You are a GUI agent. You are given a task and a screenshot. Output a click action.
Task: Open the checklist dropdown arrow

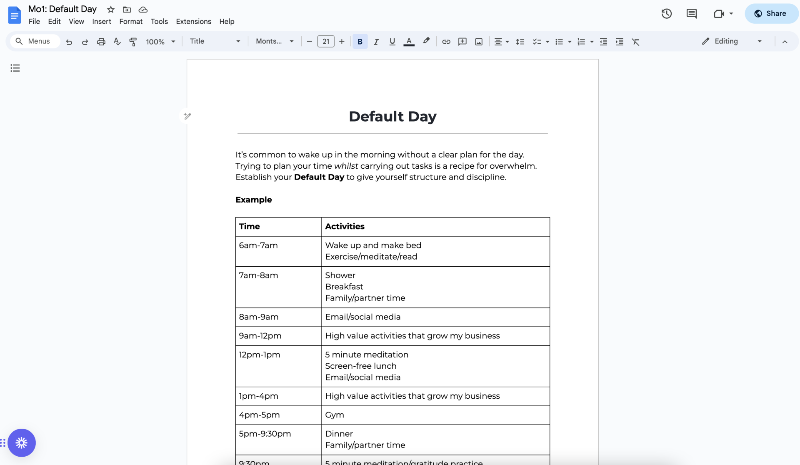pos(547,42)
